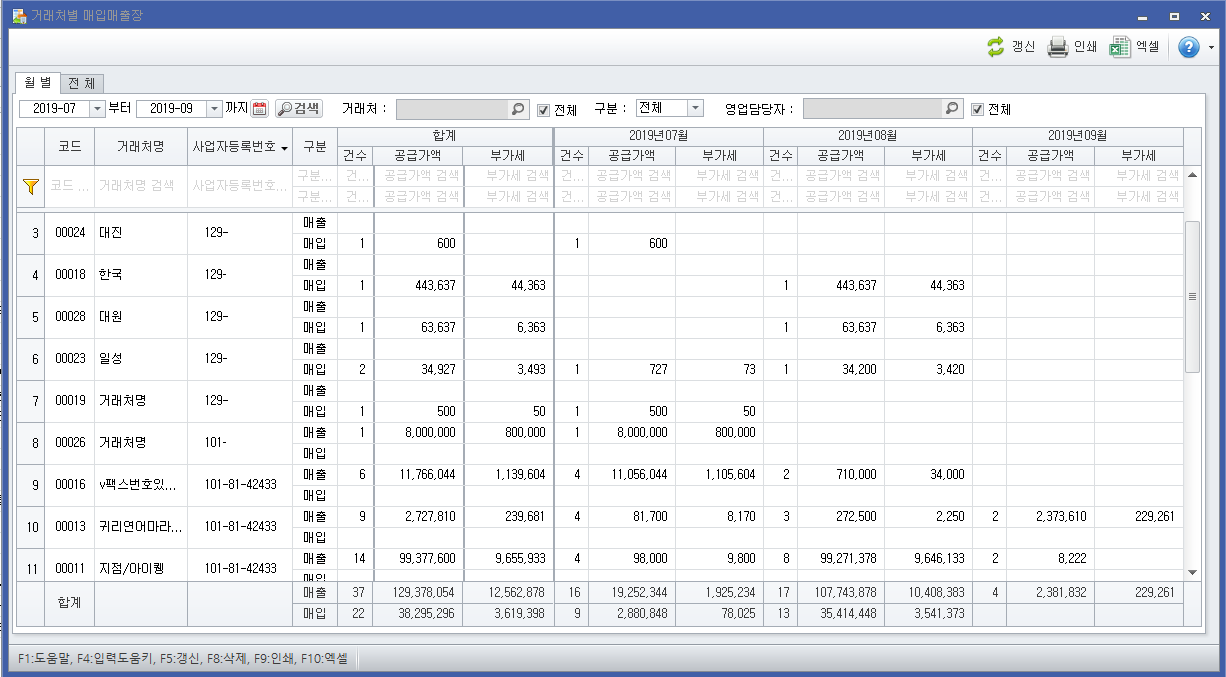Image resolution: width=1226 pixels, height=677 pixels.
Task: Click the 갱신 refresh icon
Action: point(995,47)
